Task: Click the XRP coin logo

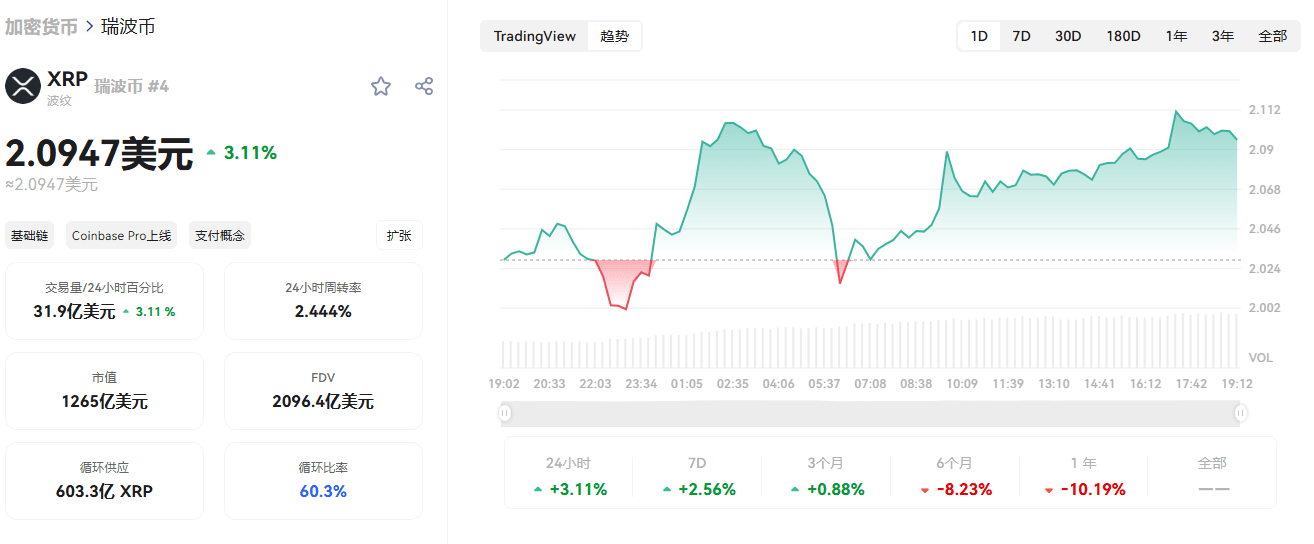Action: (23, 86)
